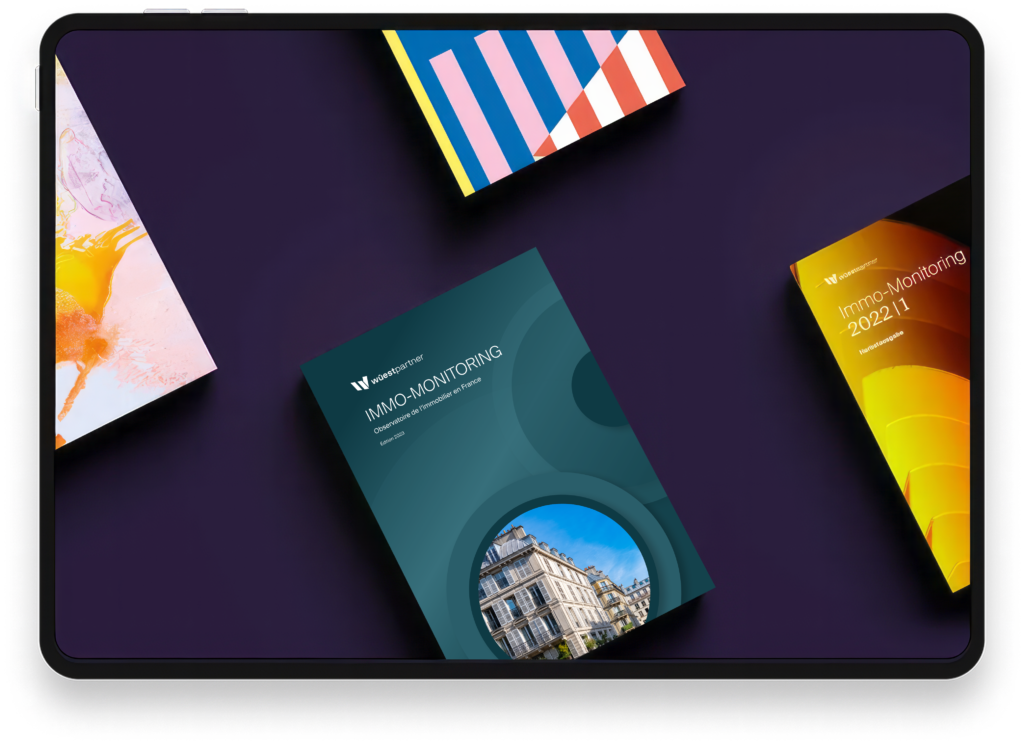Click the "IMMO-MONITORING" title on the teal cover

[433, 383]
